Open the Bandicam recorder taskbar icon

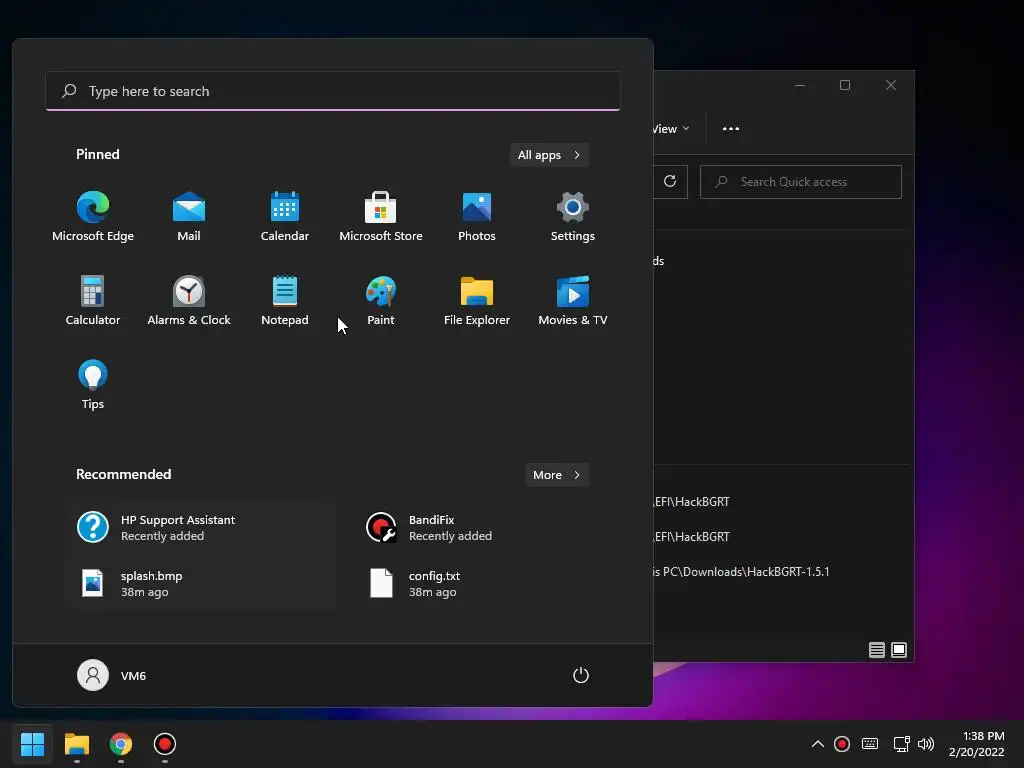(x=165, y=744)
